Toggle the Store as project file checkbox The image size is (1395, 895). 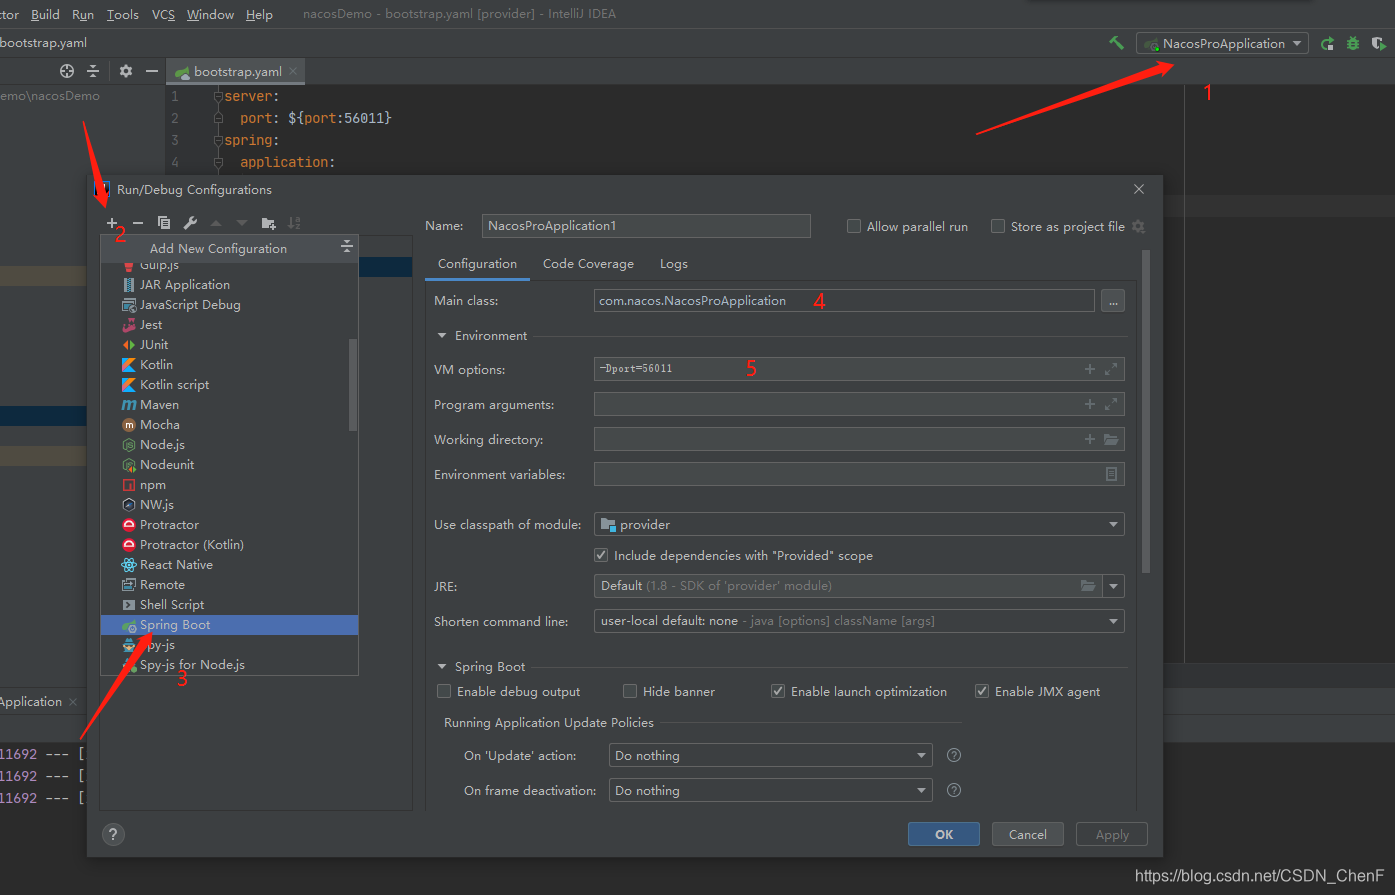point(998,226)
